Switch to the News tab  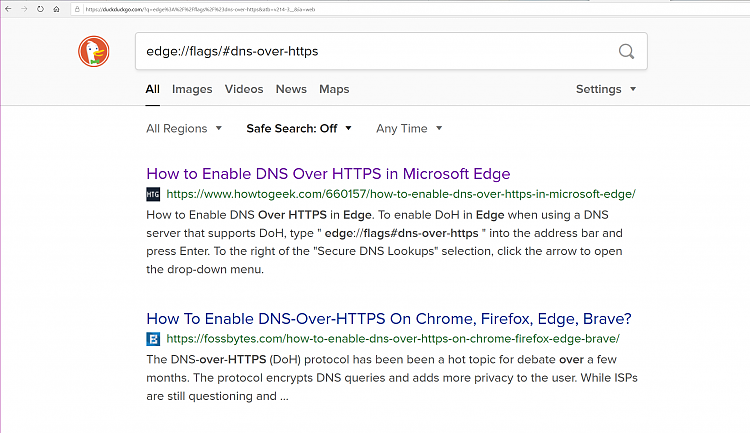tap(291, 89)
